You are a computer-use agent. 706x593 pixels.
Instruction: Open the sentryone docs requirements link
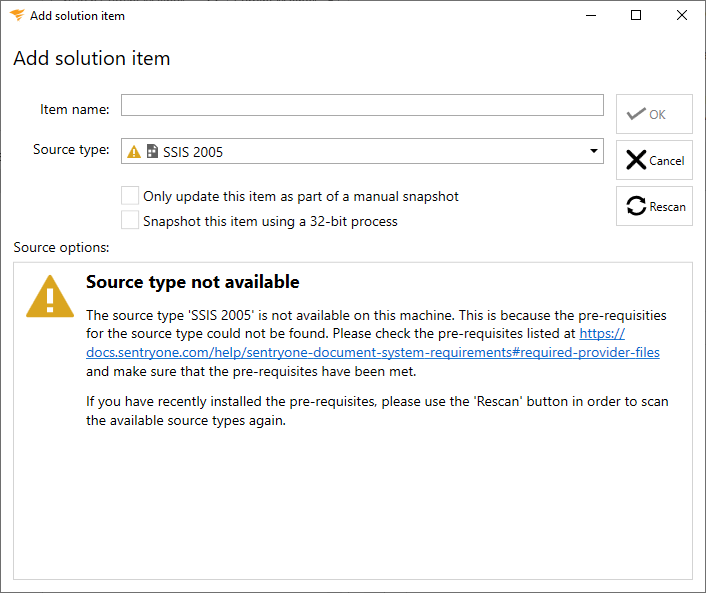tap(373, 352)
